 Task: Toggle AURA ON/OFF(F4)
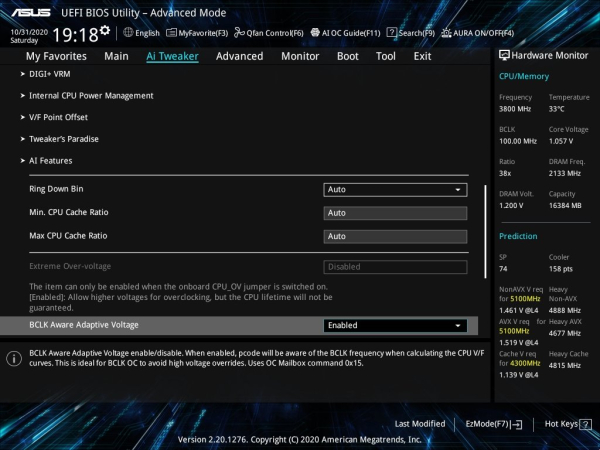[x=484, y=33]
